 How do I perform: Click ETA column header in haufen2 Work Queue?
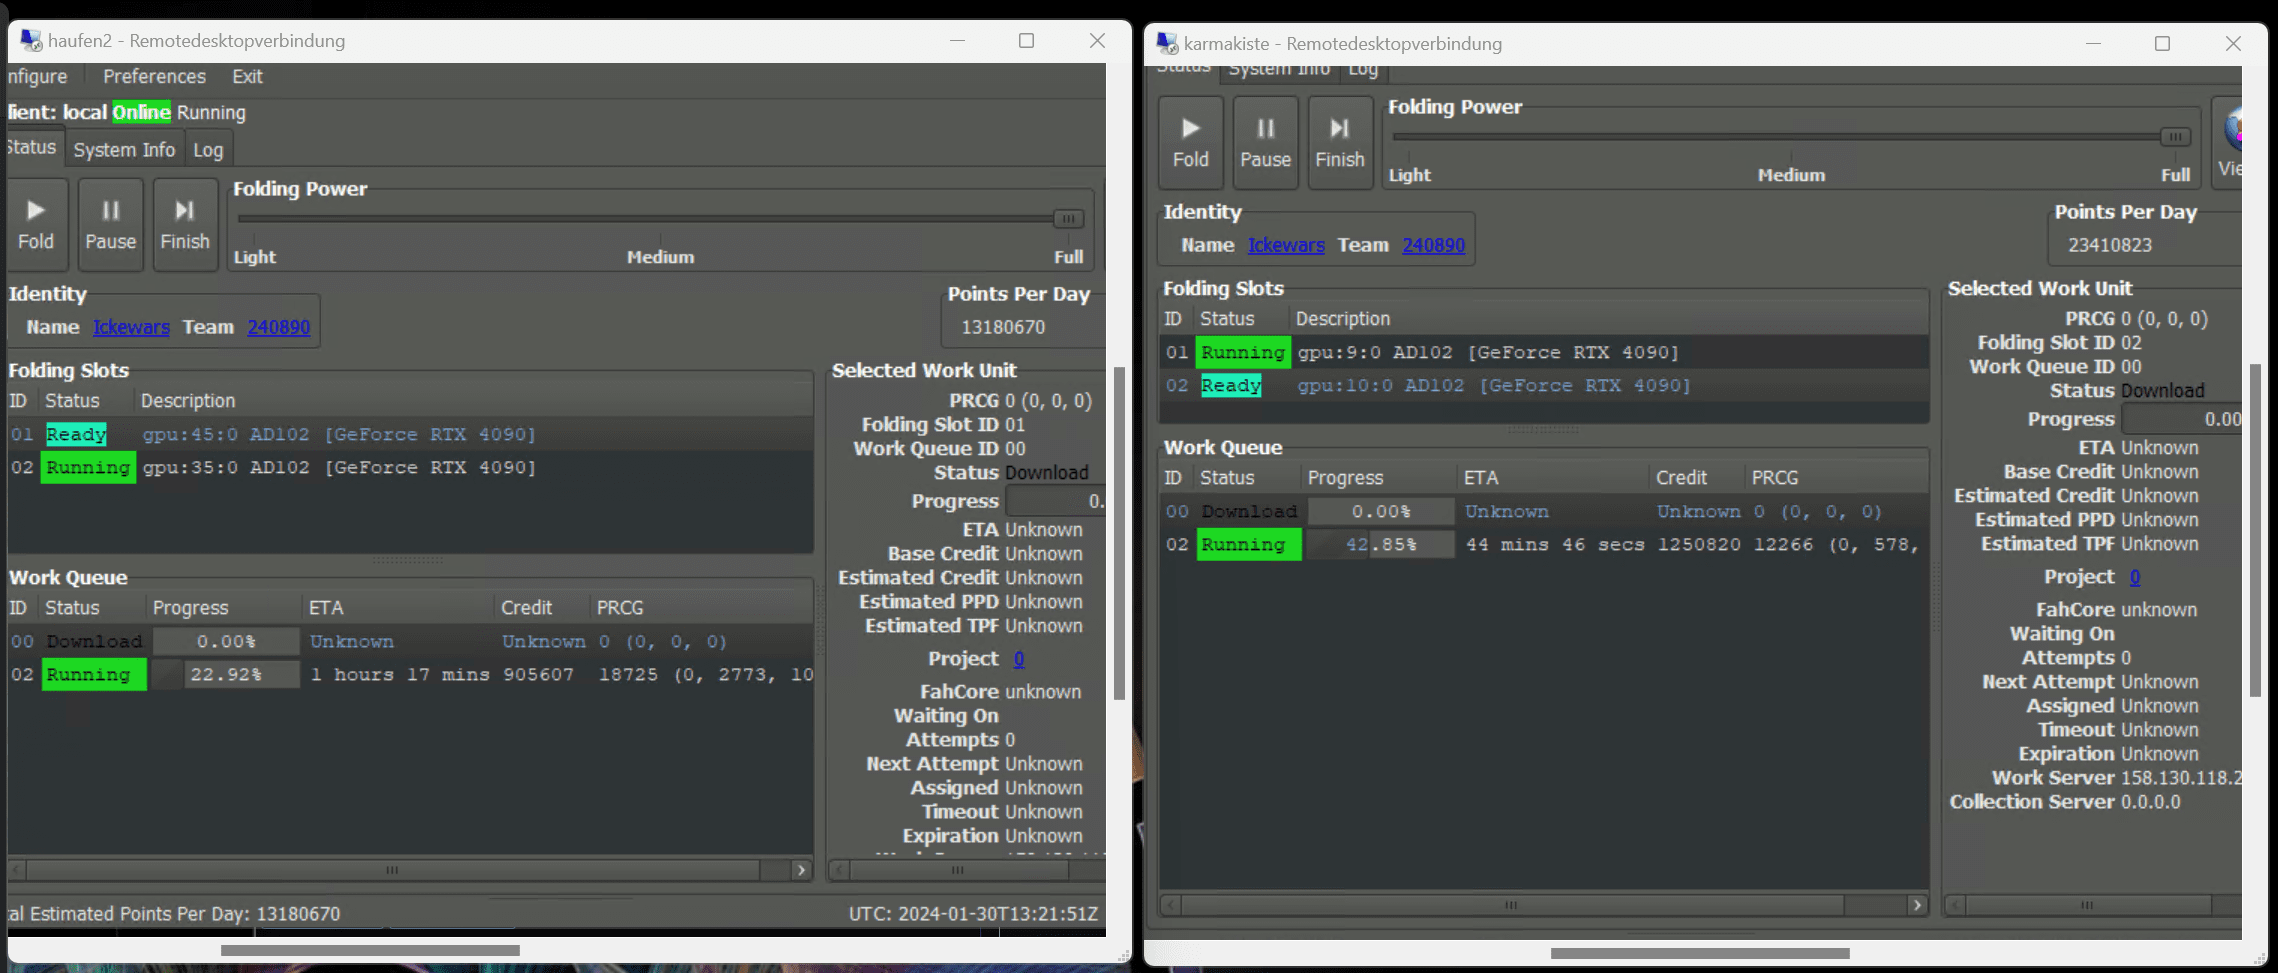398,608
